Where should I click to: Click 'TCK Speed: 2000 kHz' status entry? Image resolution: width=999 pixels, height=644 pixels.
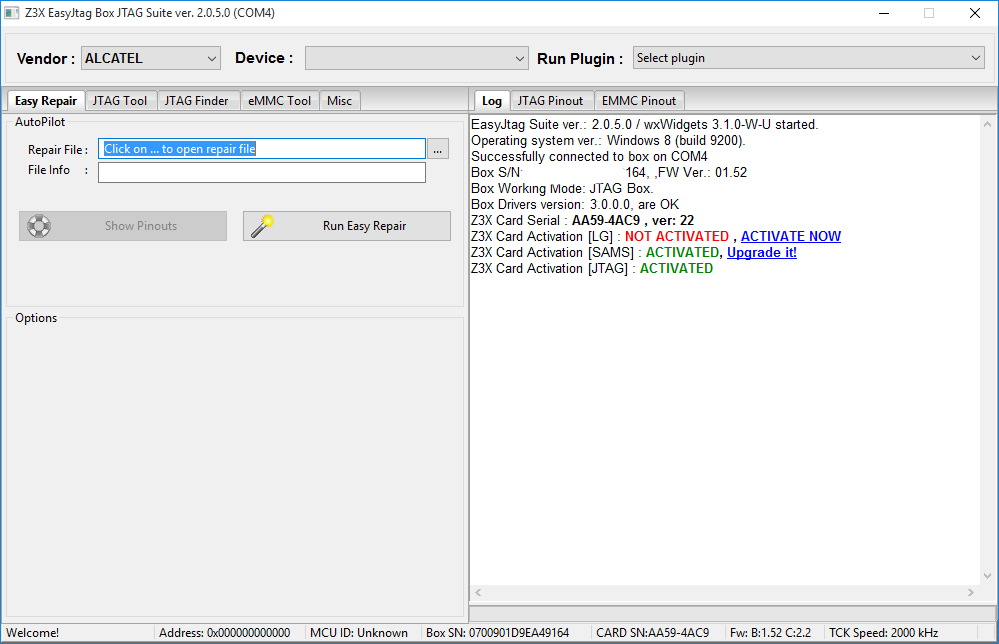pos(883,633)
